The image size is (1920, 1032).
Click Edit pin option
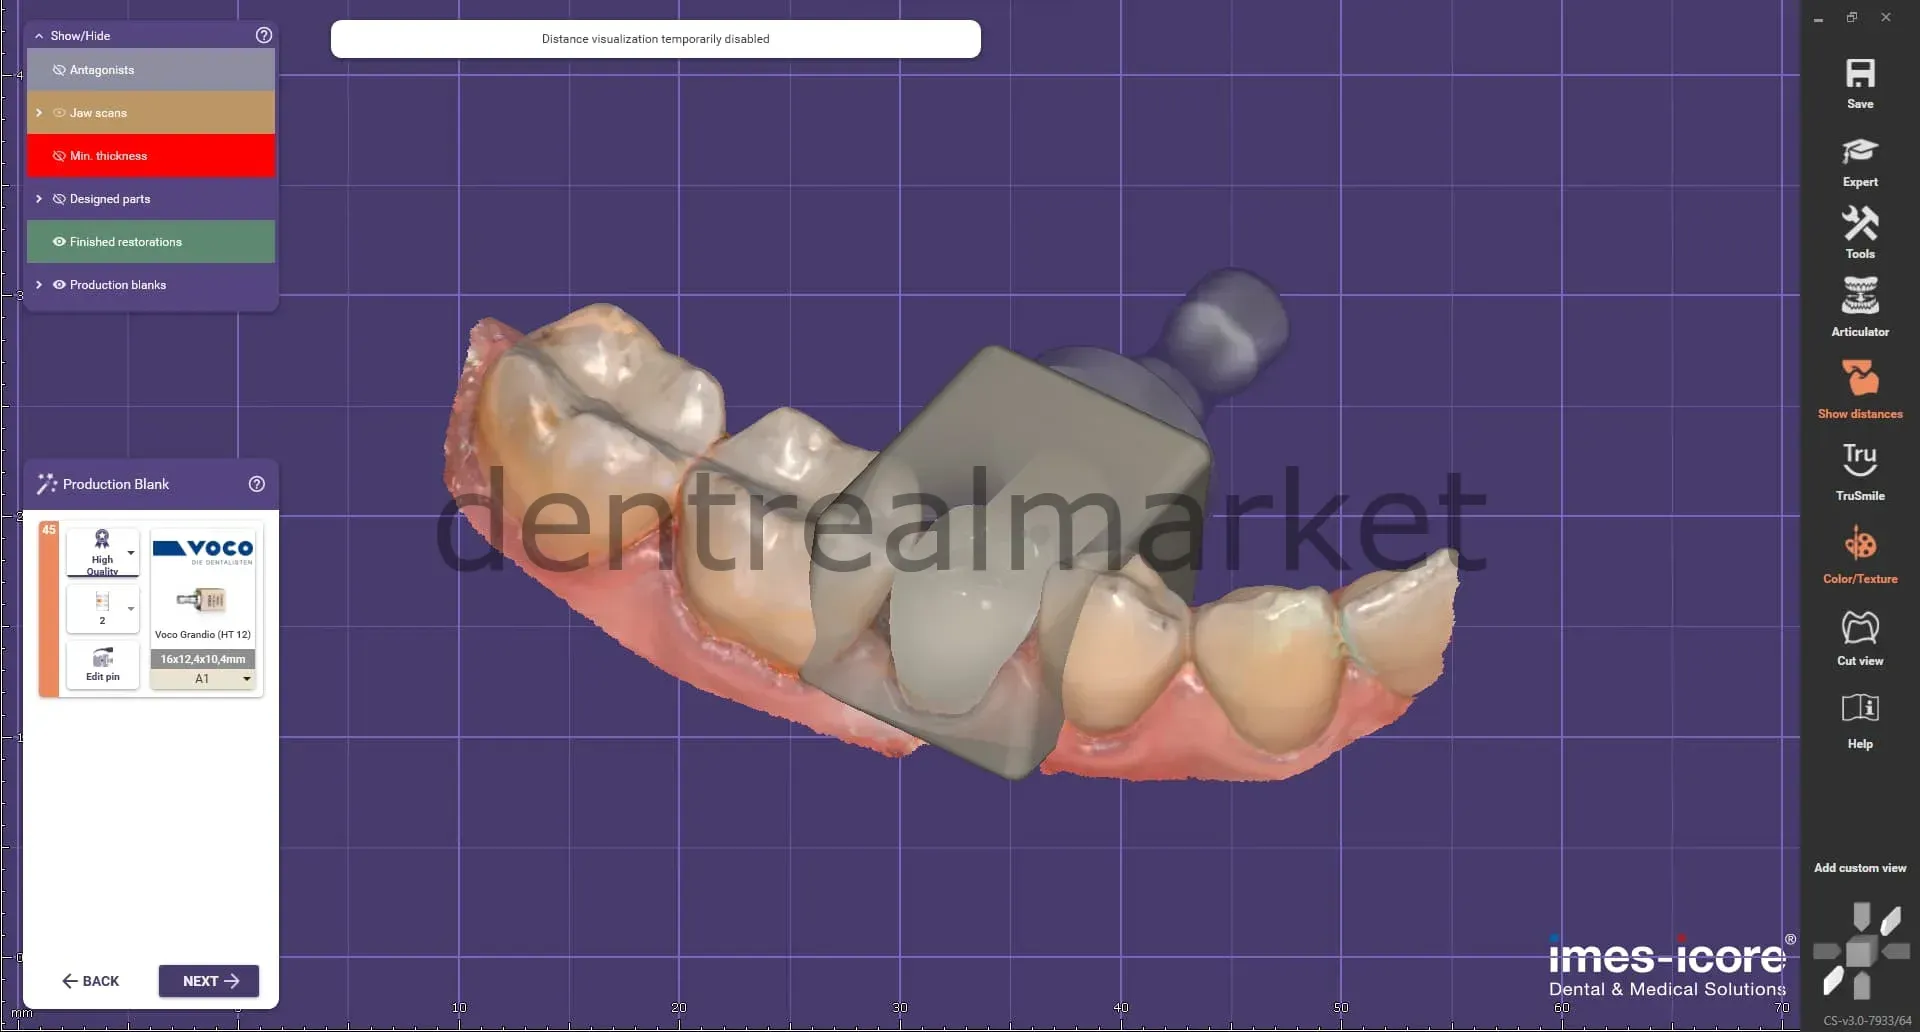click(102, 665)
